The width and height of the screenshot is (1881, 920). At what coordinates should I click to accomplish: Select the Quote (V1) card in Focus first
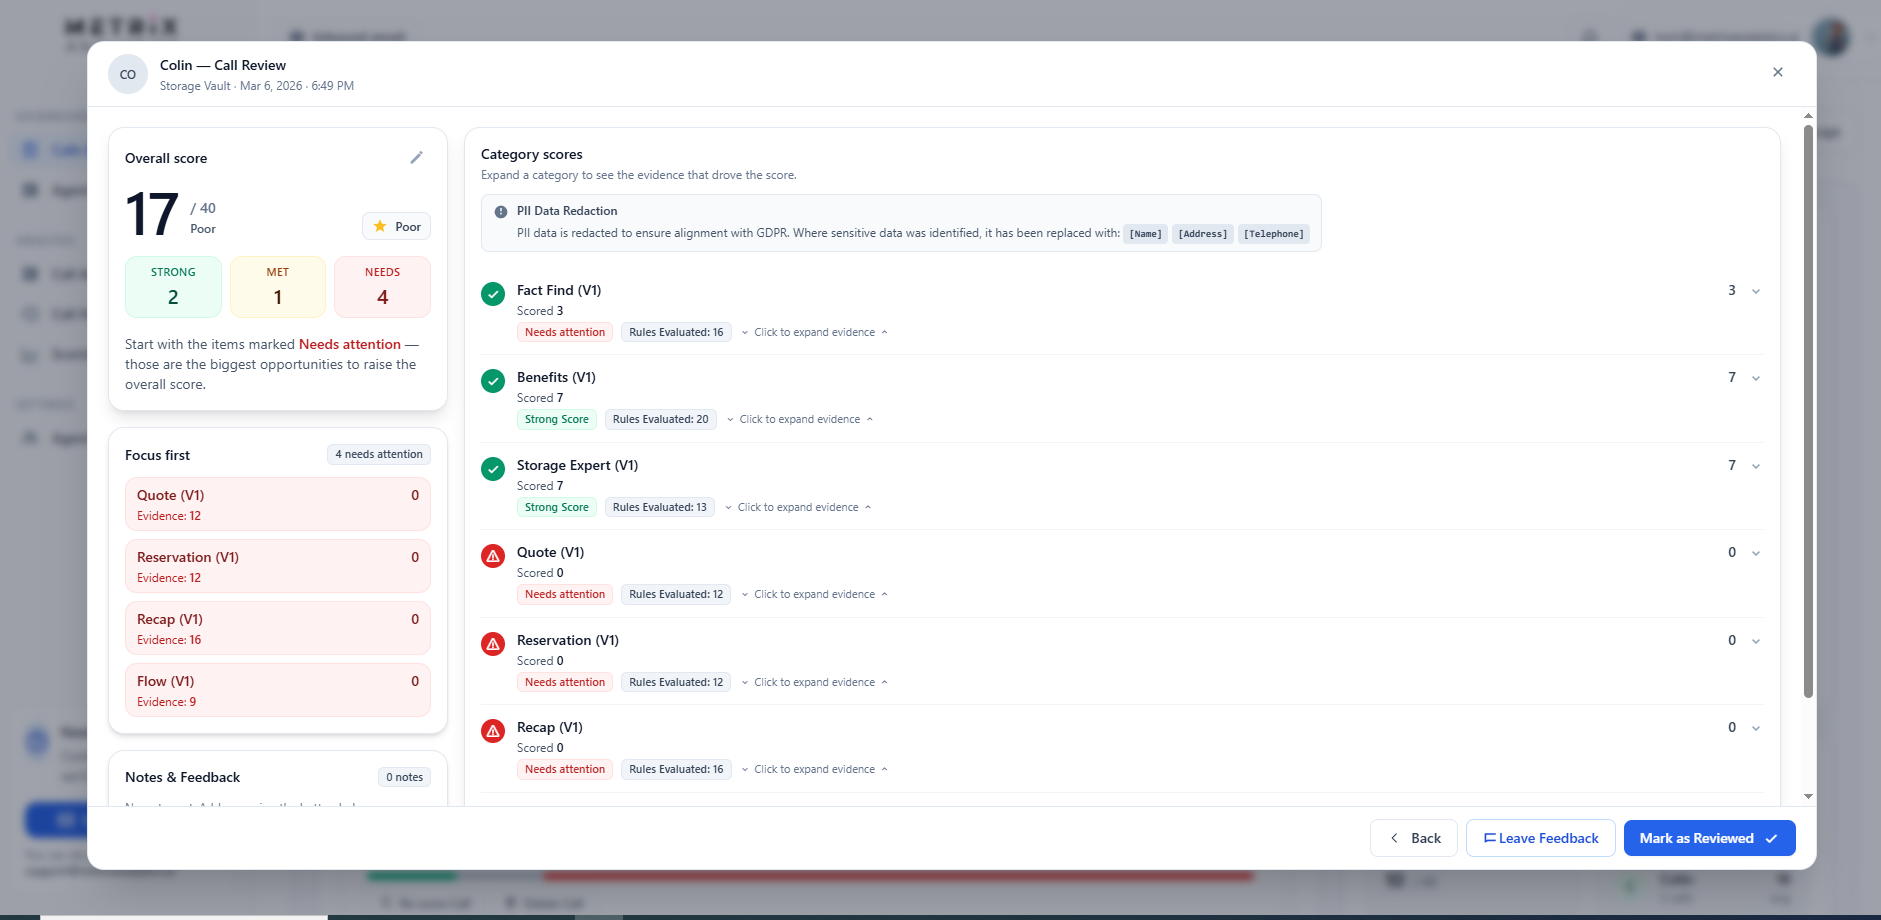click(x=277, y=504)
